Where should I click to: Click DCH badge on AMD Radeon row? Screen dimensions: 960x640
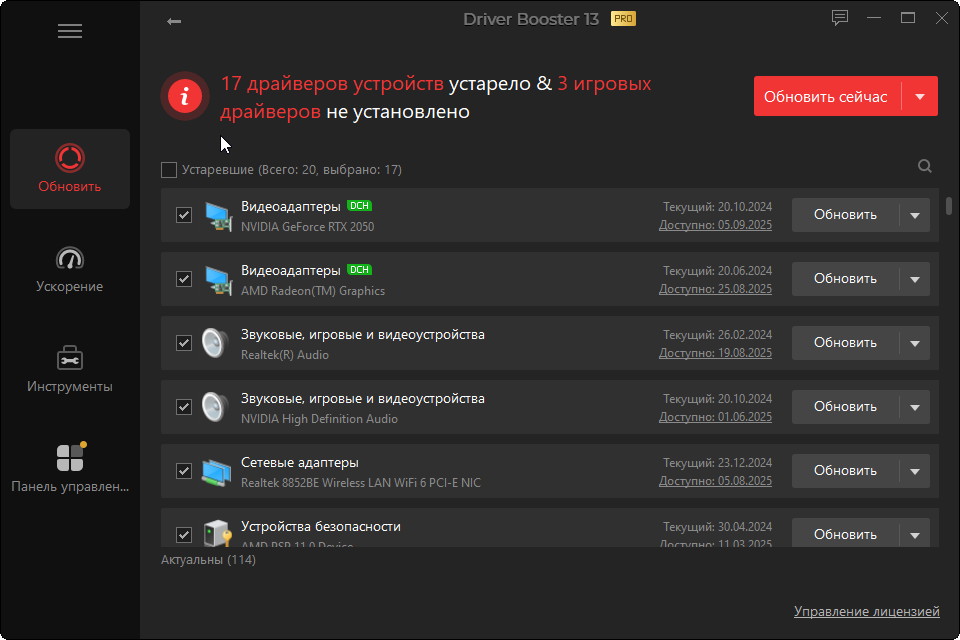pyautogui.click(x=359, y=269)
